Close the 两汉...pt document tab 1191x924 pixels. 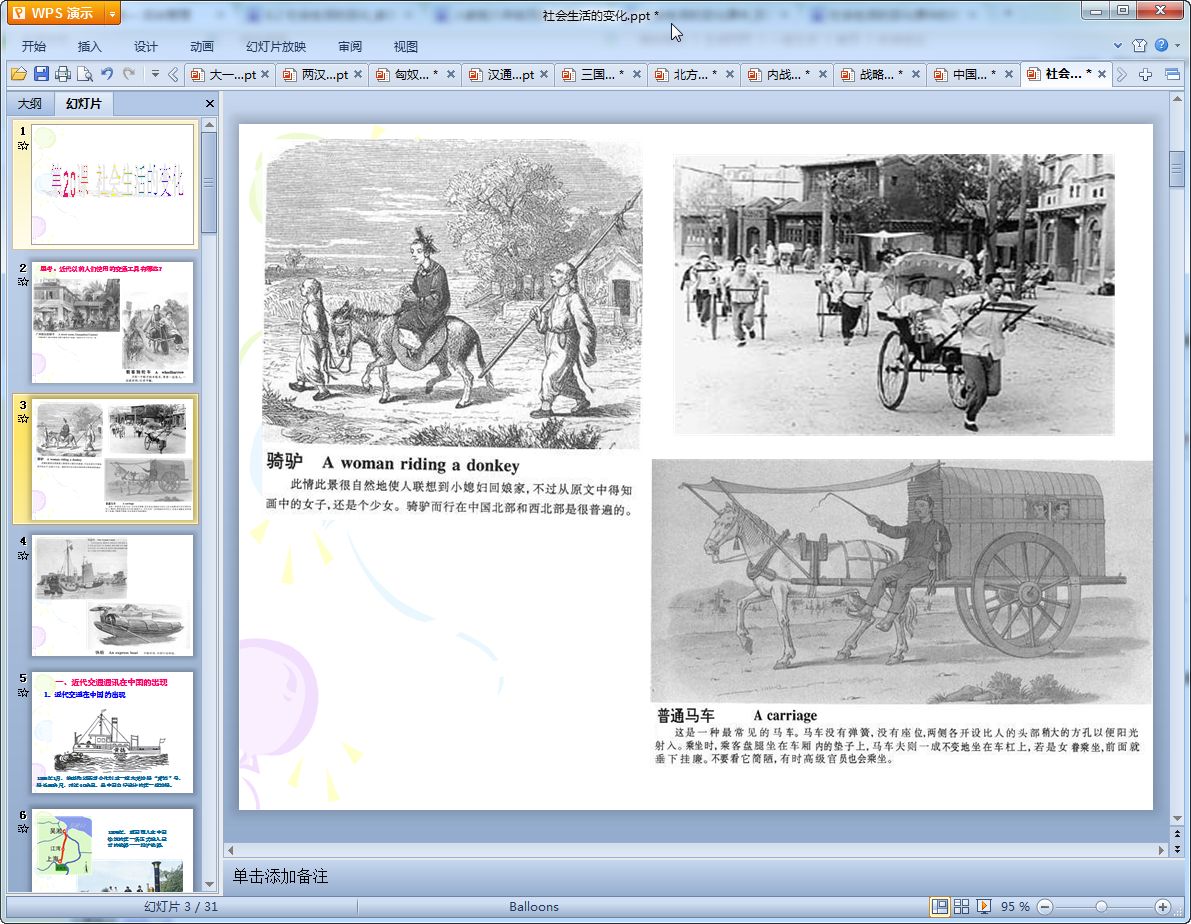click(x=358, y=74)
